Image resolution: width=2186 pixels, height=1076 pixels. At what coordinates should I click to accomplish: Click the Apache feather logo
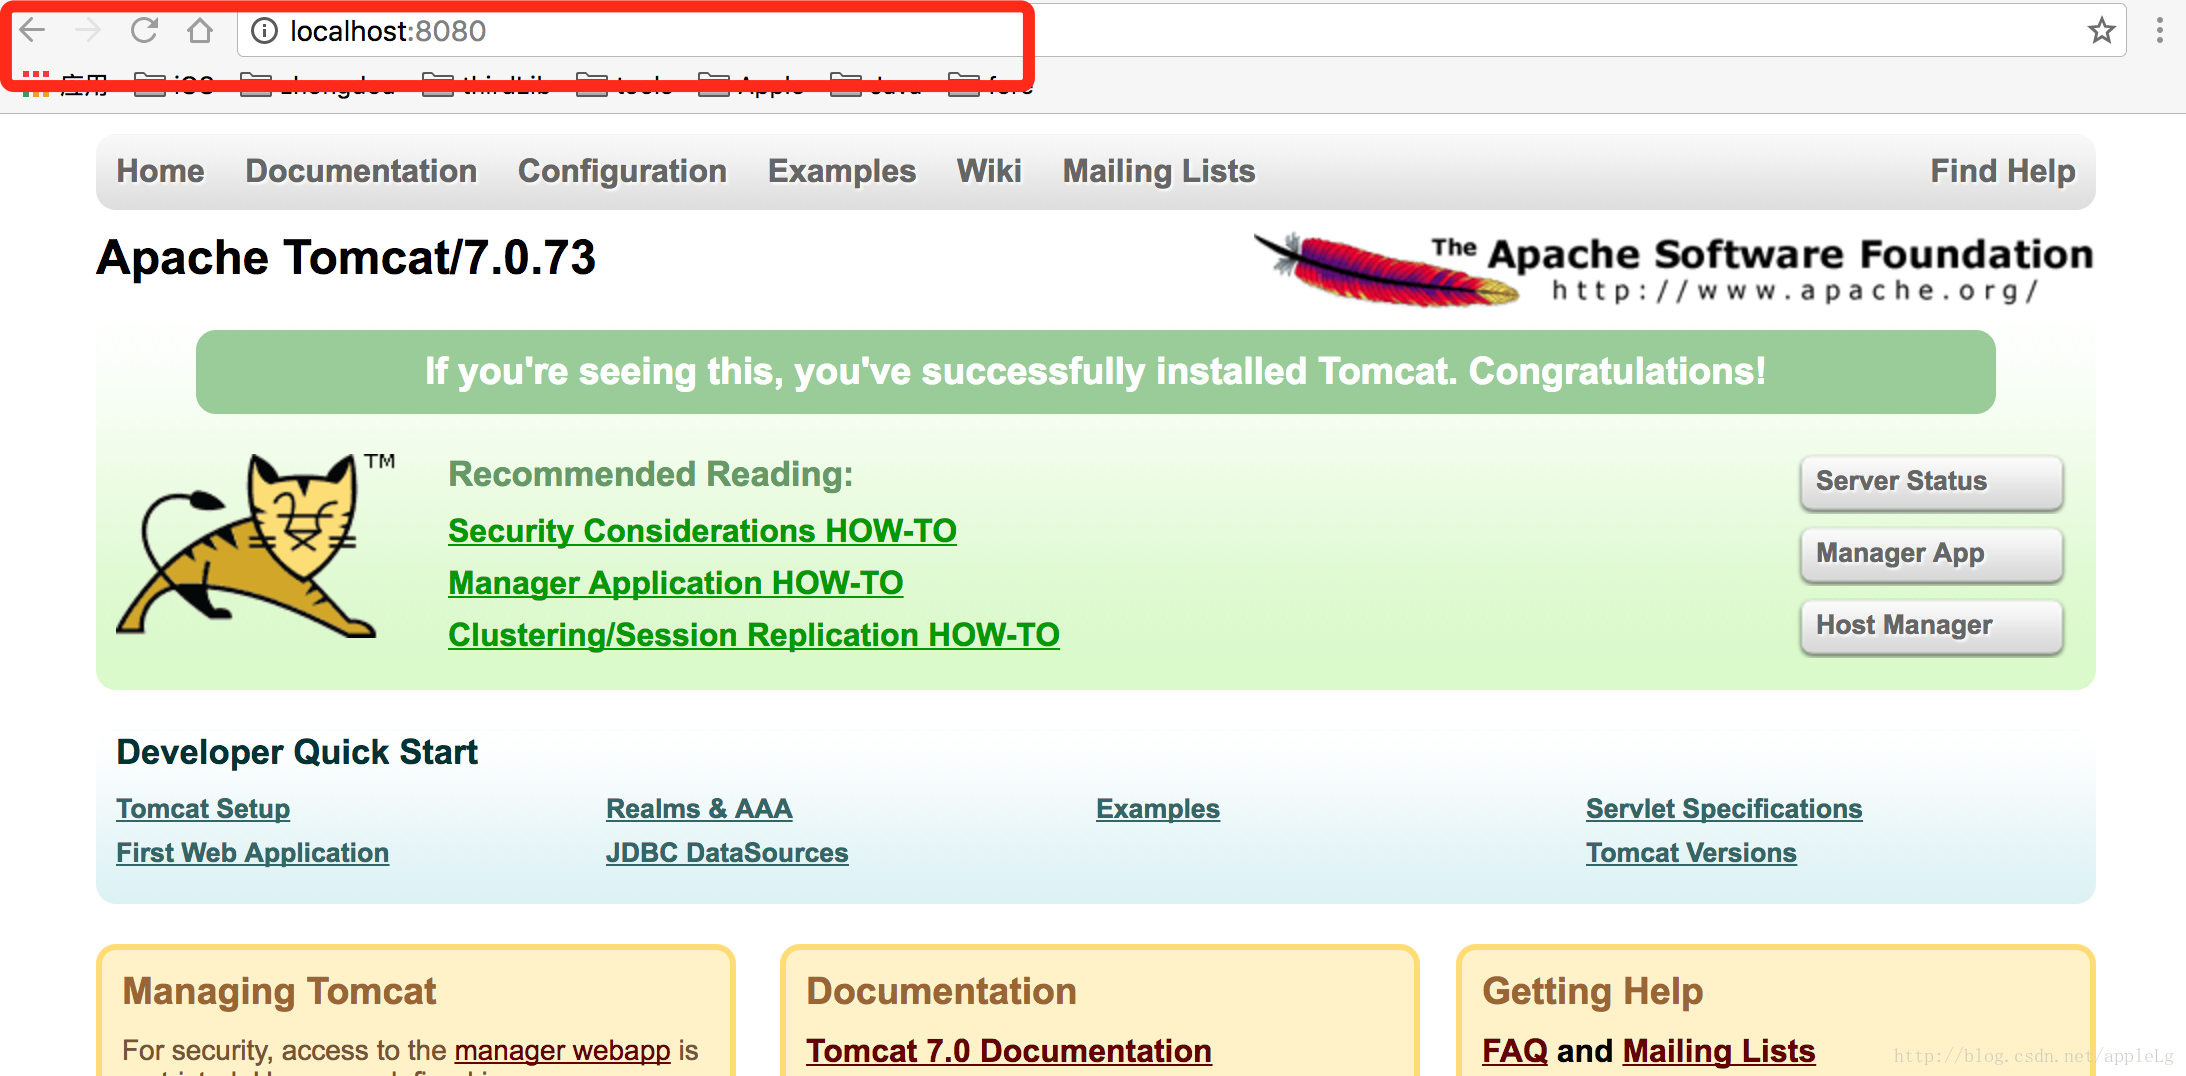pos(1385,268)
